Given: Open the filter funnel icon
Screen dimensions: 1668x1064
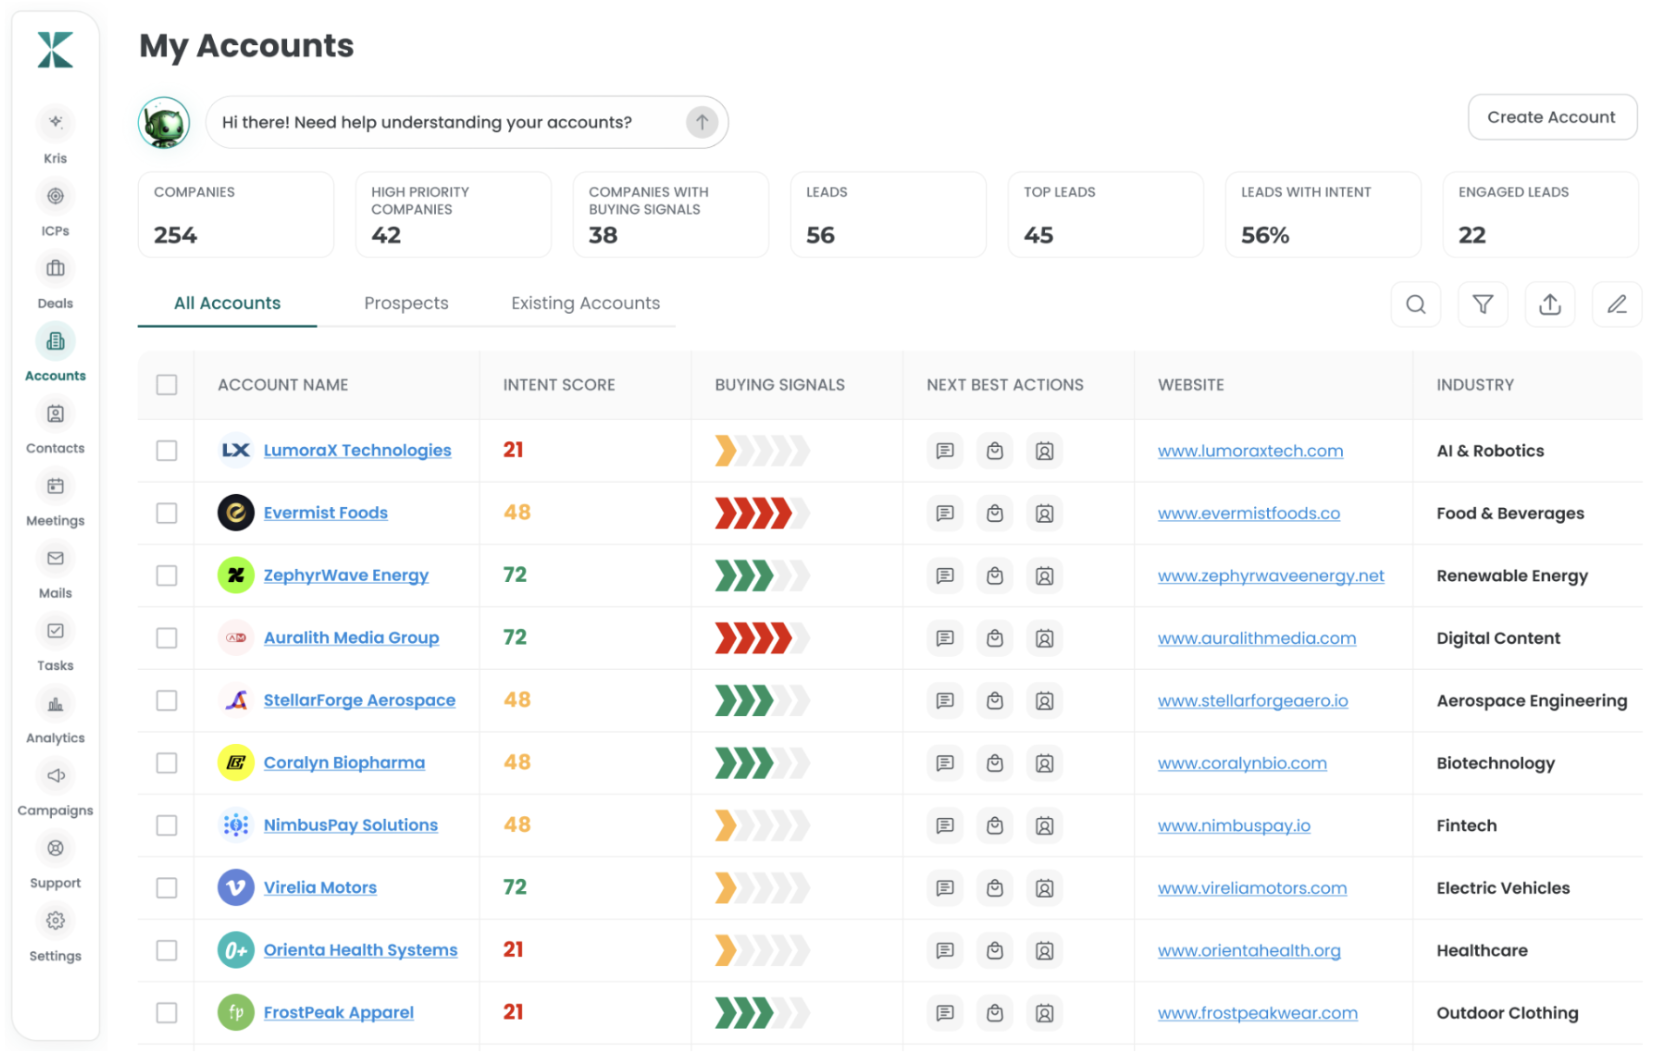Looking at the screenshot, I should [x=1482, y=304].
